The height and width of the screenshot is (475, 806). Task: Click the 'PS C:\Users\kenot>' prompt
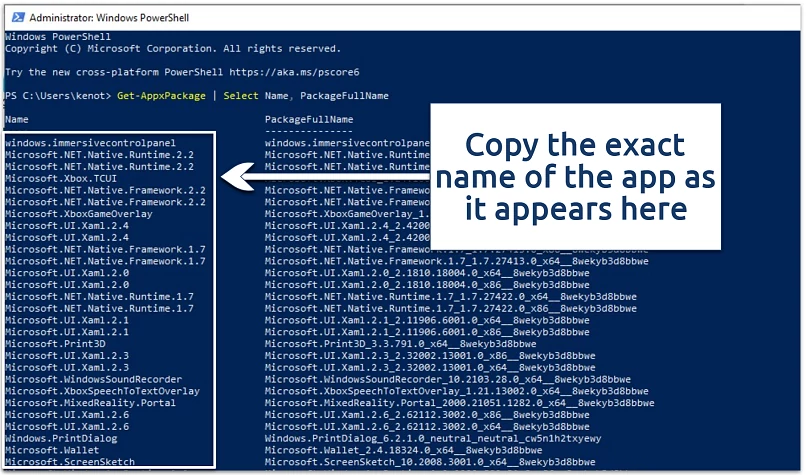[x=58, y=96]
